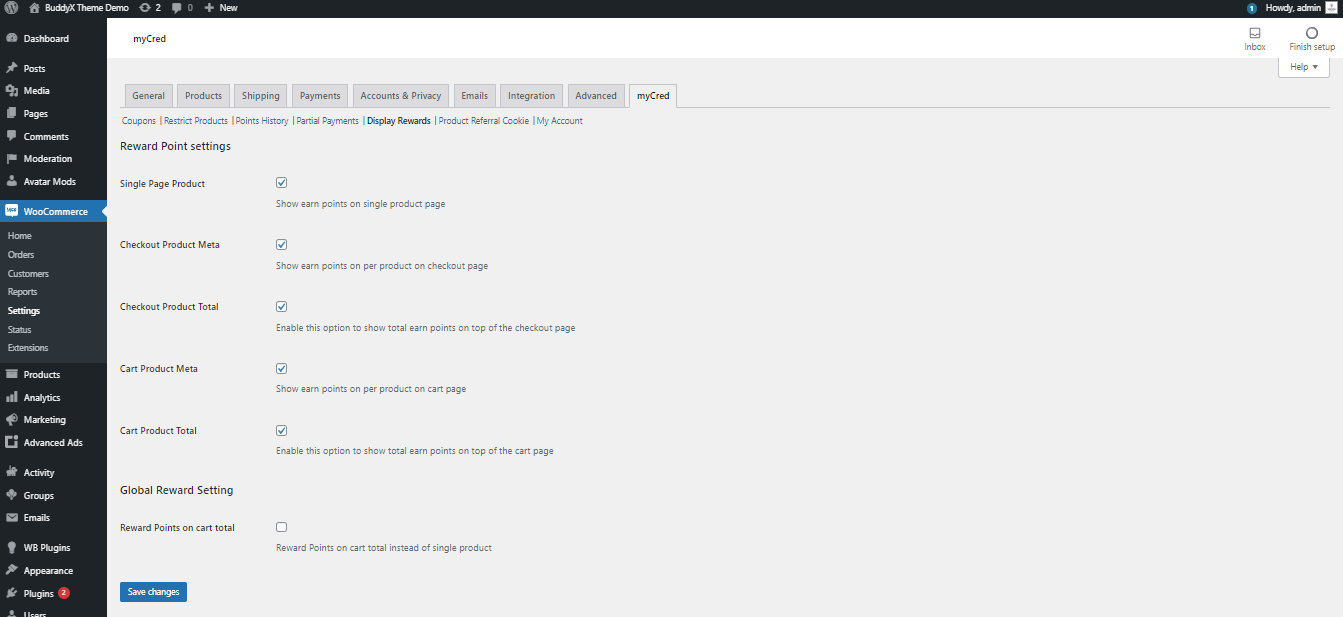Enable Reward Points on cart total
1343x617 pixels.
point(282,527)
